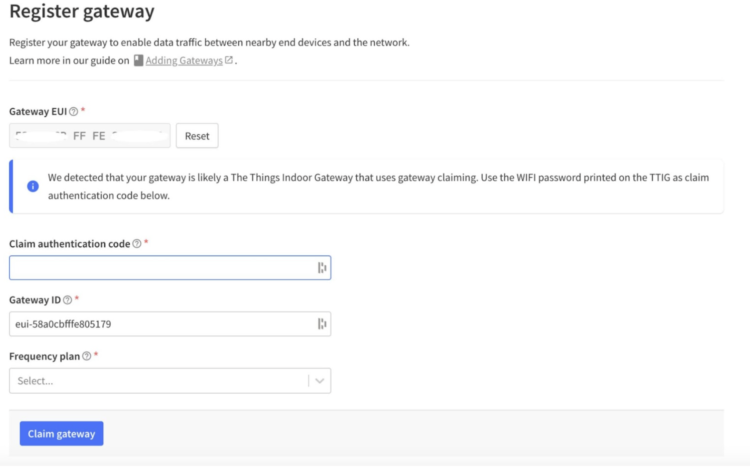Click into the Gateway ID field
This screenshot has width=750, height=468.
click(x=170, y=324)
